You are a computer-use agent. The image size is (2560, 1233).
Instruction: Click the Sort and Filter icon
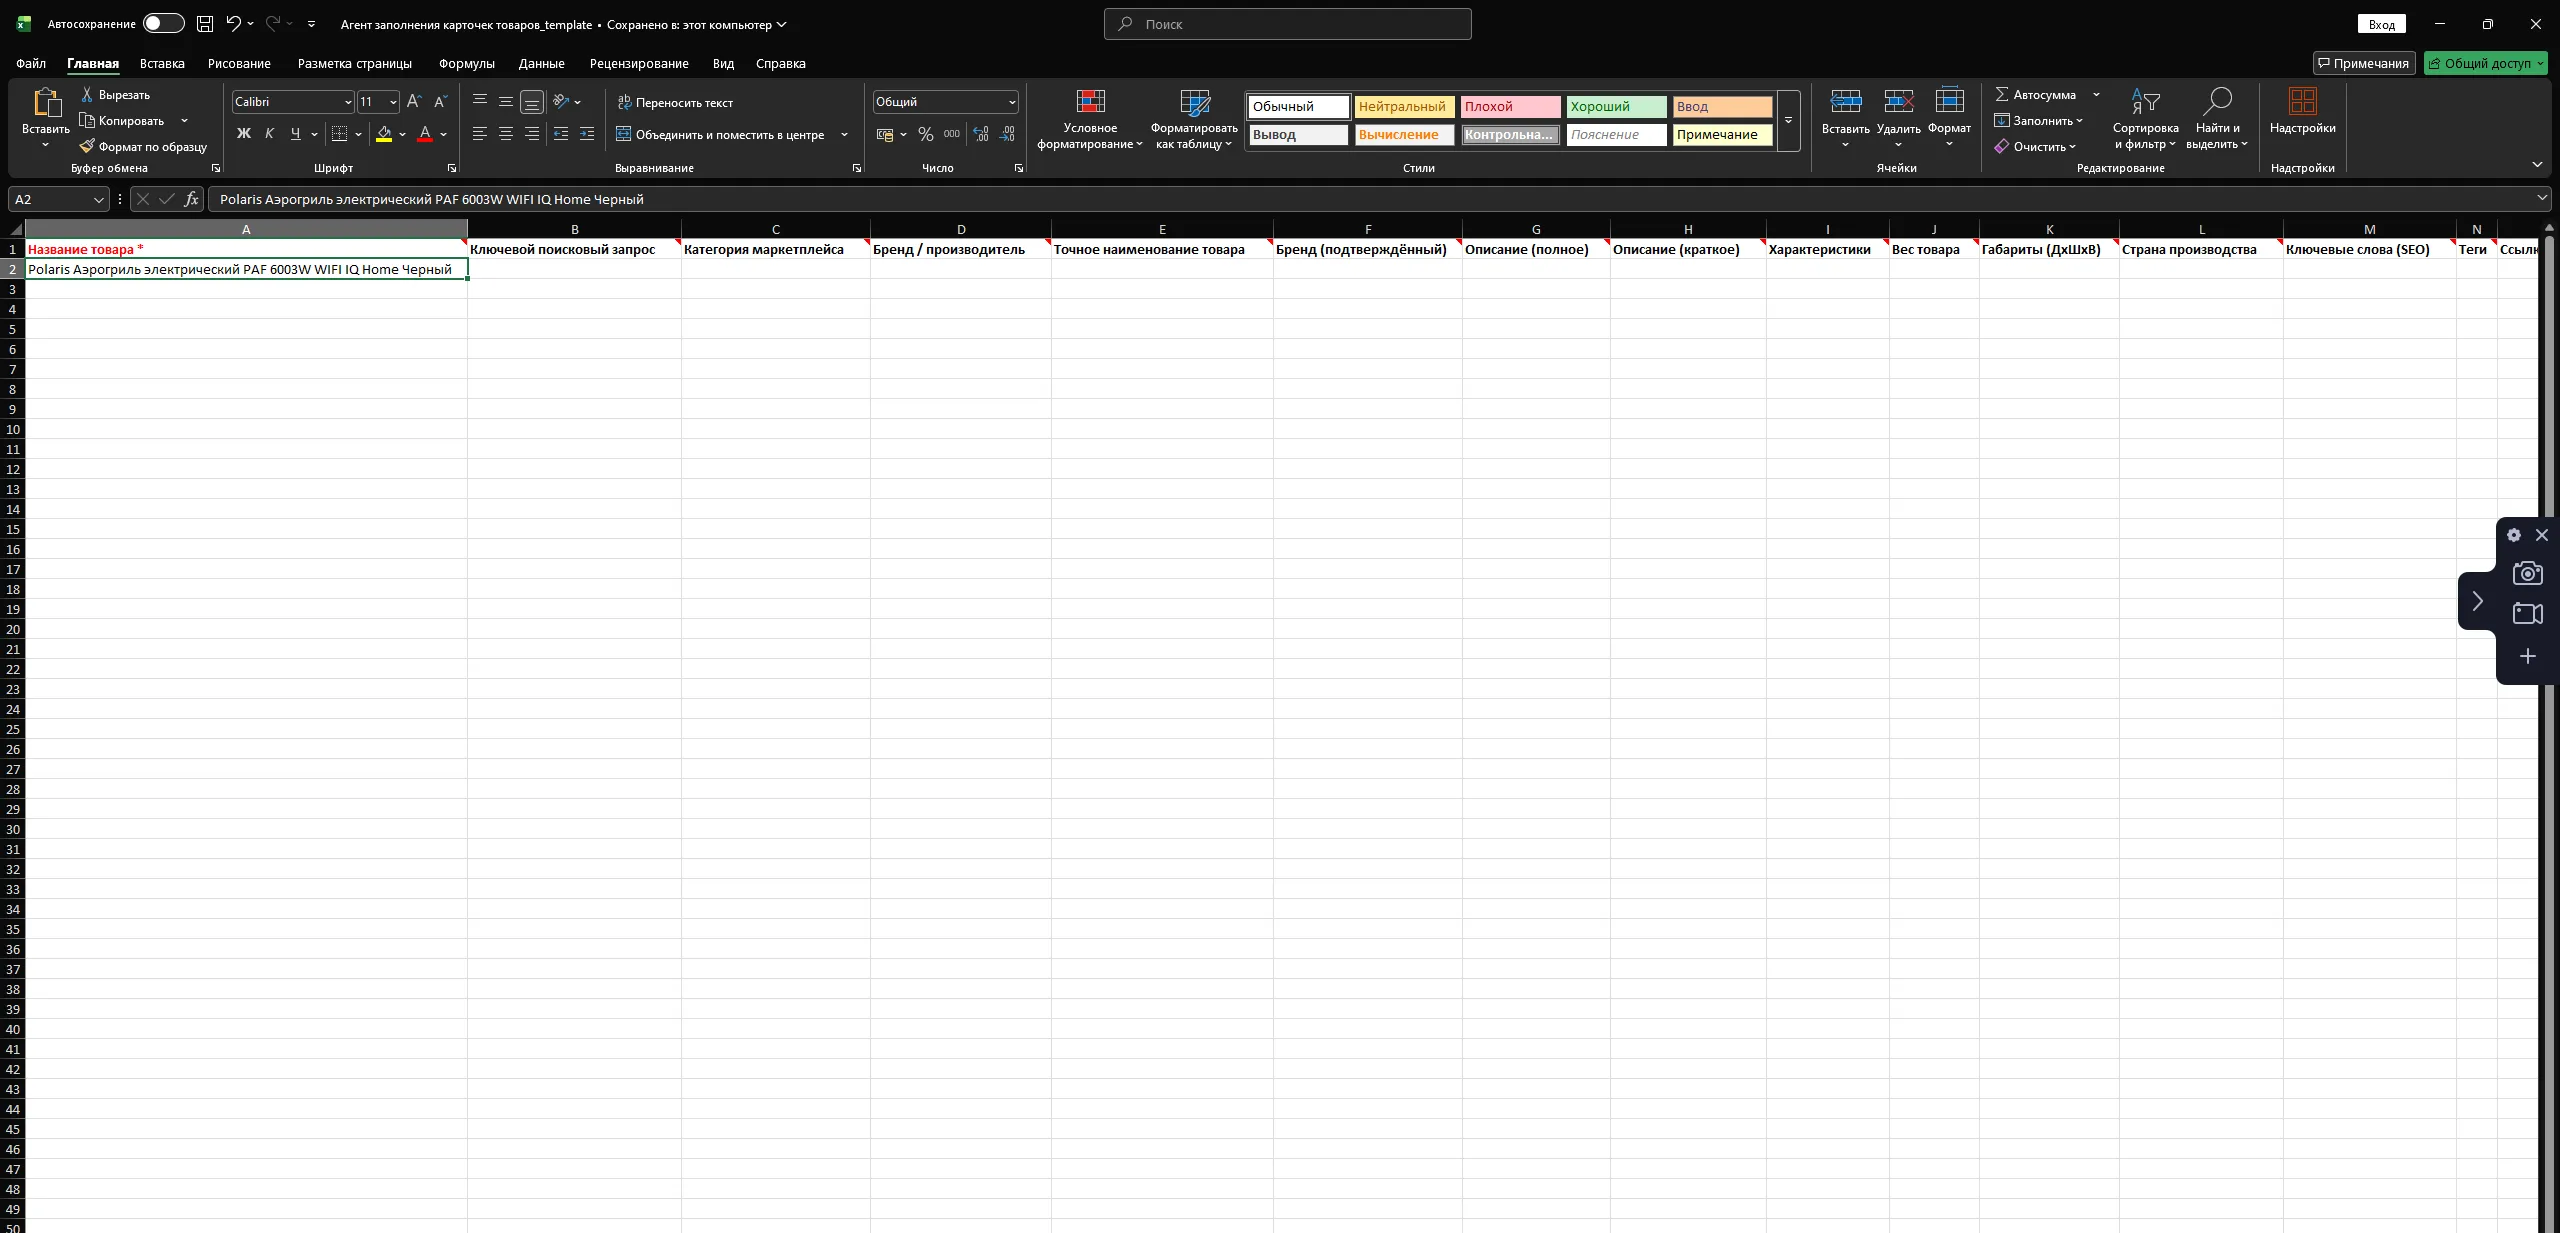pyautogui.click(x=2145, y=102)
